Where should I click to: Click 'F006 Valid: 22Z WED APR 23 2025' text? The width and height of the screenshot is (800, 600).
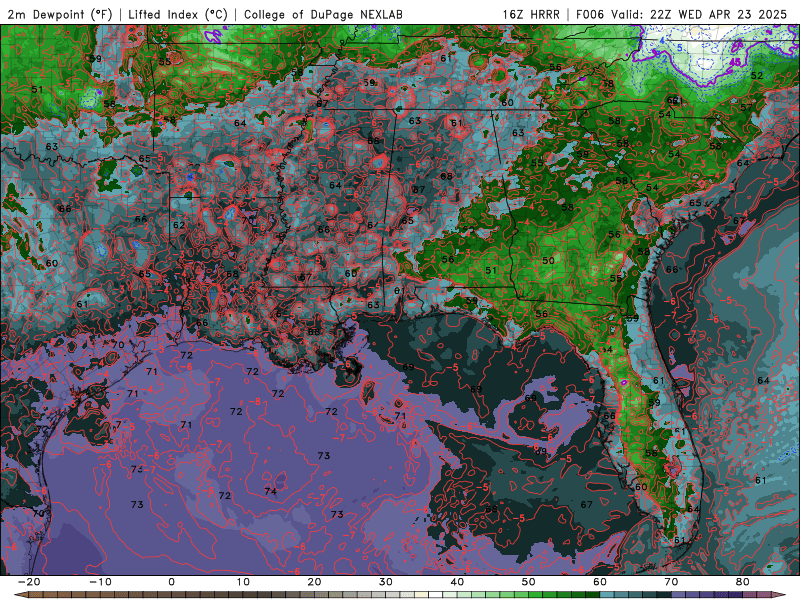coord(681,14)
